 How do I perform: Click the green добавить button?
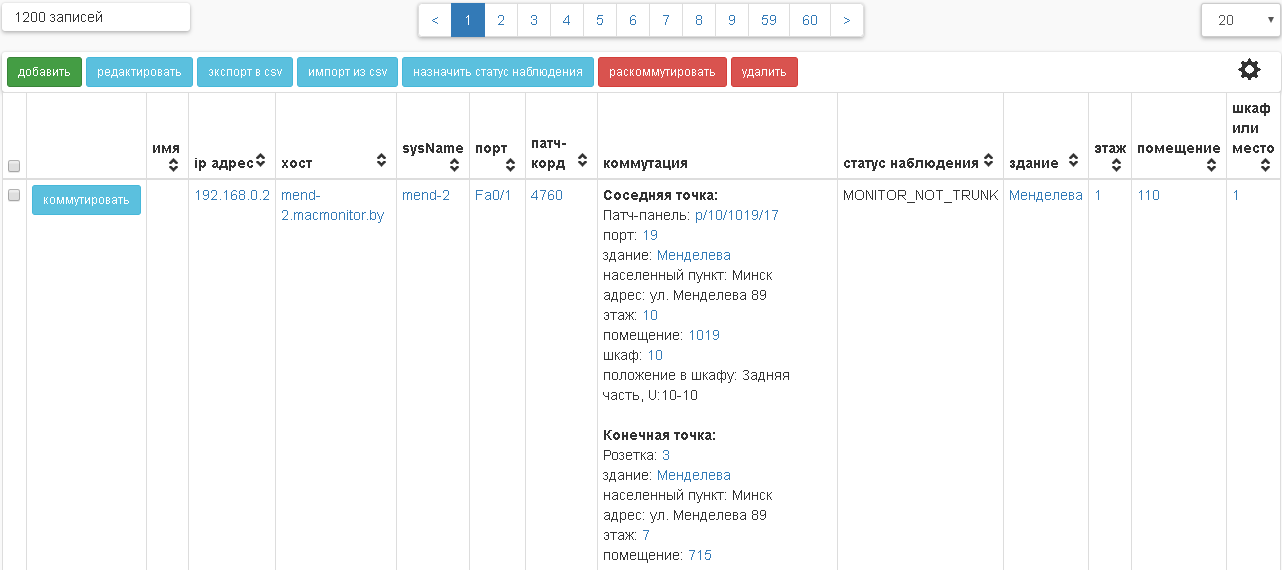44,72
